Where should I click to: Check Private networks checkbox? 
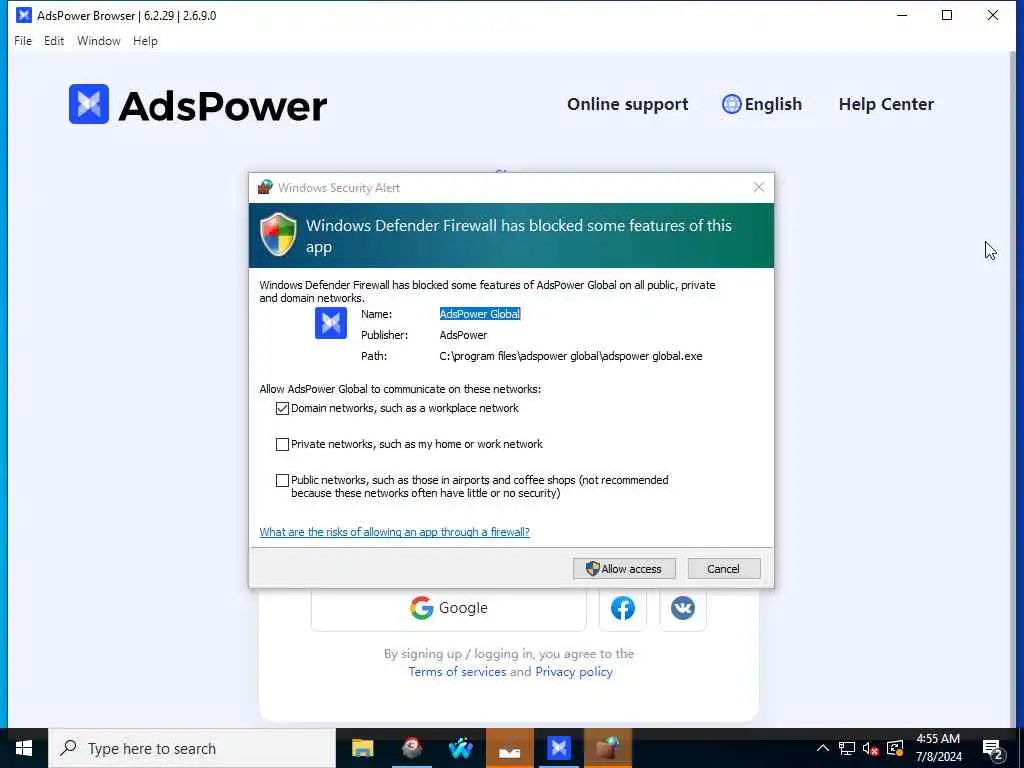(282, 444)
